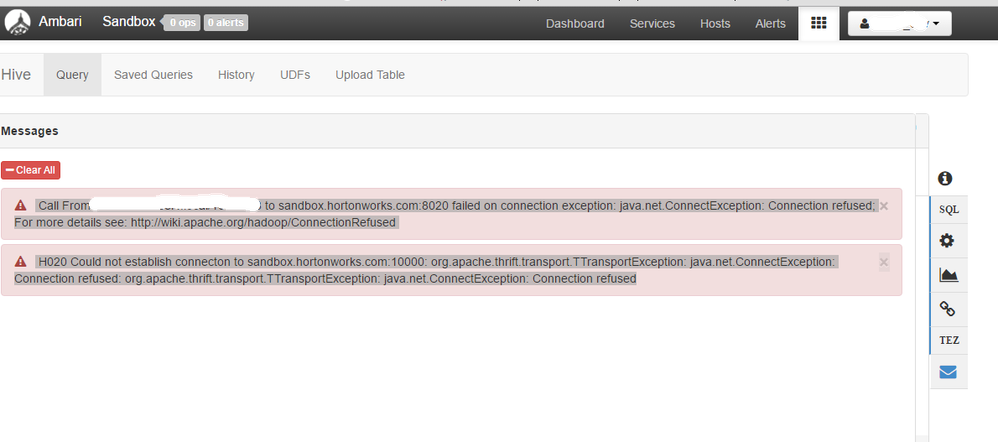Dismiss the port 8020 connection error
This screenshot has height=442, width=998.
[x=883, y=206]
